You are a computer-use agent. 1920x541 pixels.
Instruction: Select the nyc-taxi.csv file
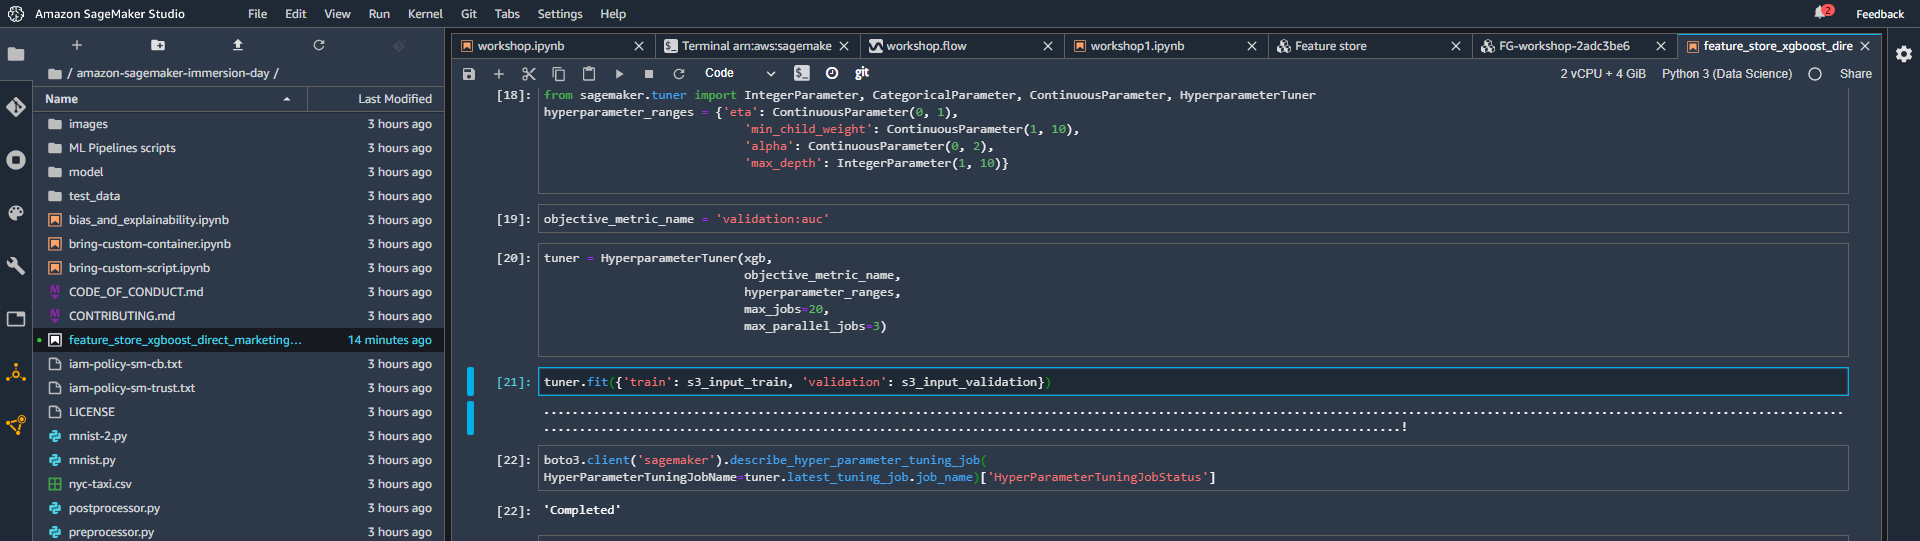pyautogui.click(x=239, y=484)
